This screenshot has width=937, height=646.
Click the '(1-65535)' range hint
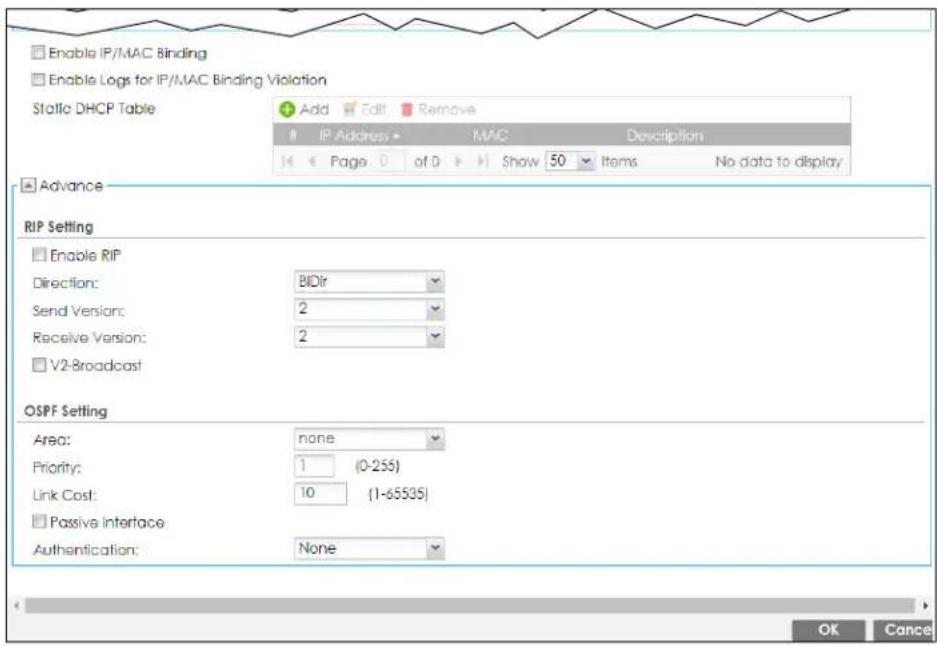tap(398, 494)
